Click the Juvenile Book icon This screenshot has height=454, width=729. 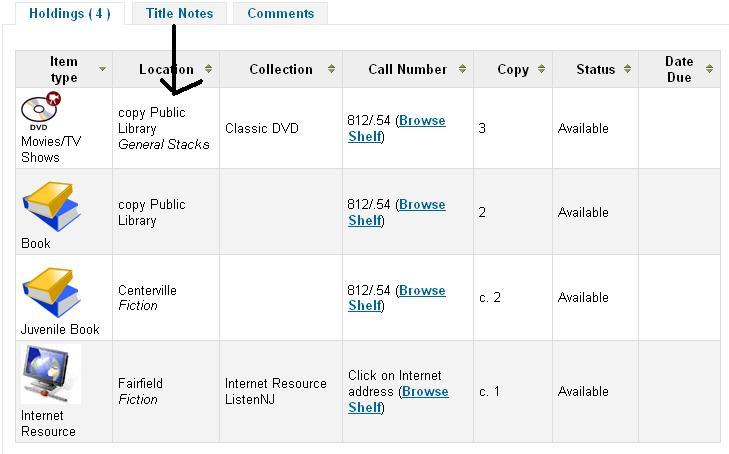click(51, 293)
